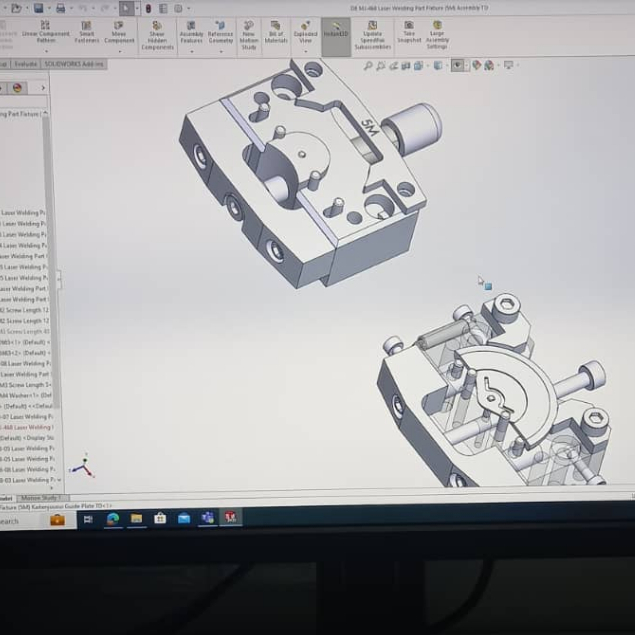Open Microsoft Edge from the taskbar
The image size is (635, 635).
112,518
